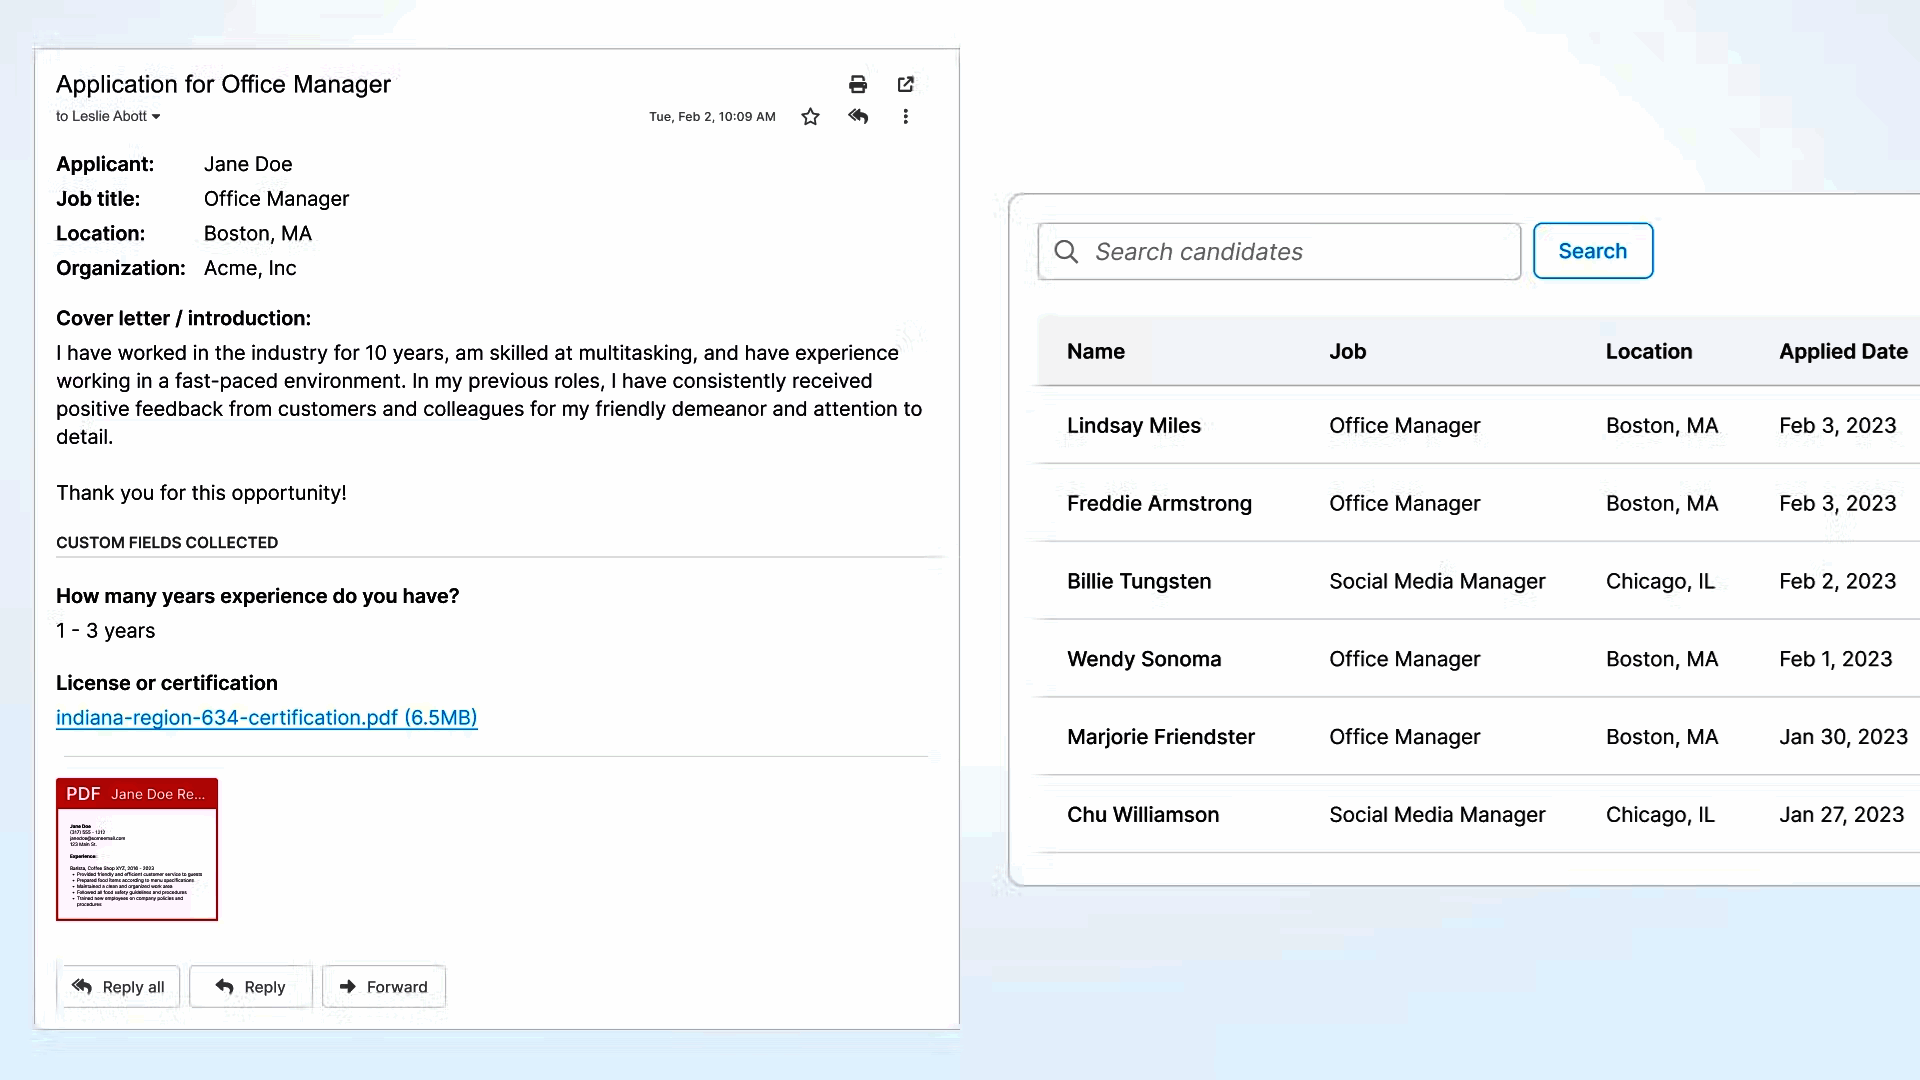
Task: Expand the recipient details for Leslie Abott
Action: click(x=155, y=116)
